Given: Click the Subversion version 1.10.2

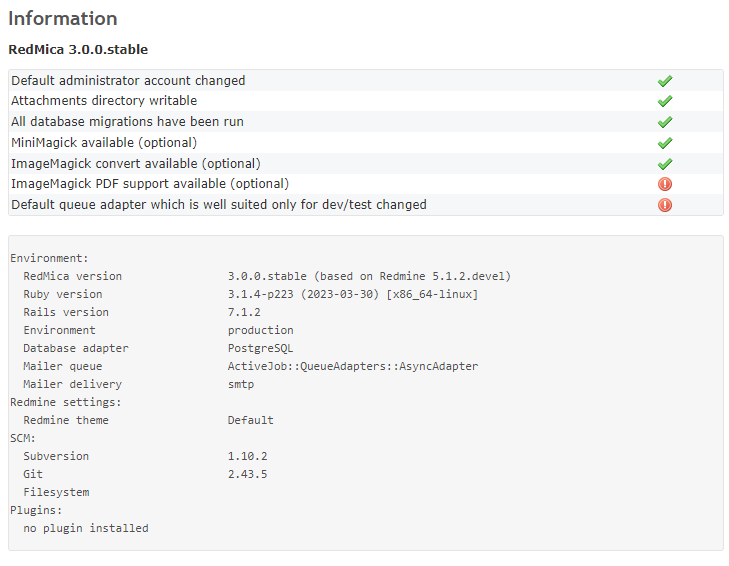Looking at the screenshot, I should (x=247, y=456).
